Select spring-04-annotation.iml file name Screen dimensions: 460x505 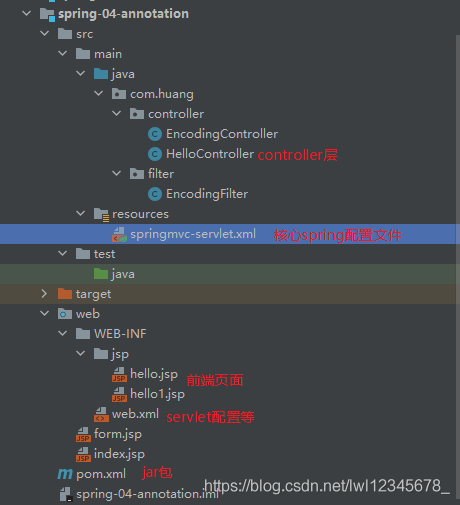click(x=147, y=494)
